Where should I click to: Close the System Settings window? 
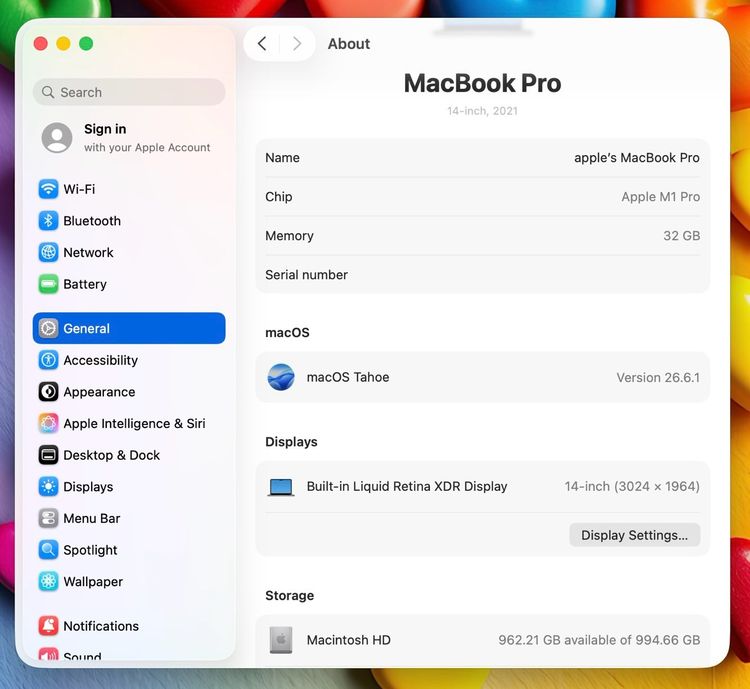(x=41, y=44)
